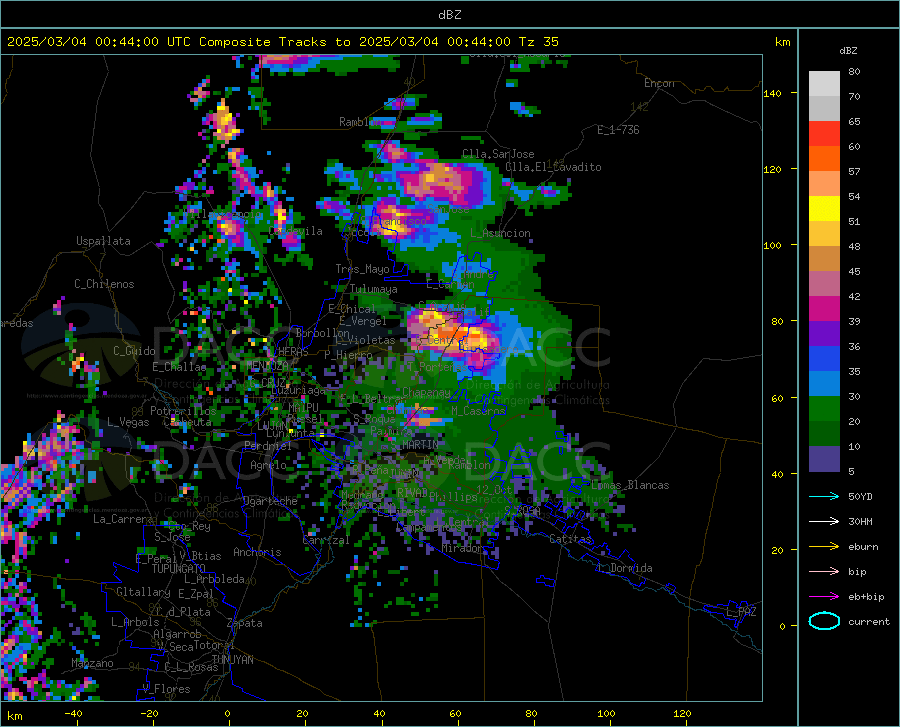Click the pink bip arrow icon
900x727 pixels.
tap(824, 572)
